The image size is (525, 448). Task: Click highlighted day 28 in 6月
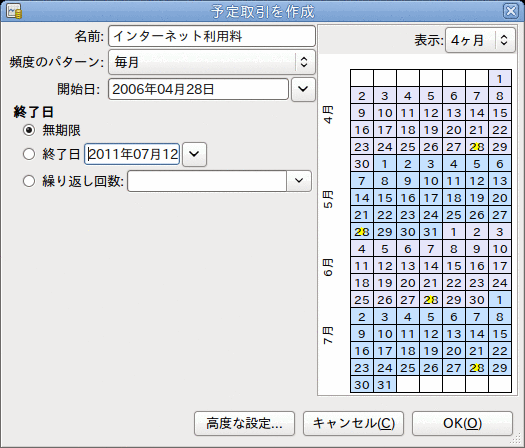click(431, 300)
